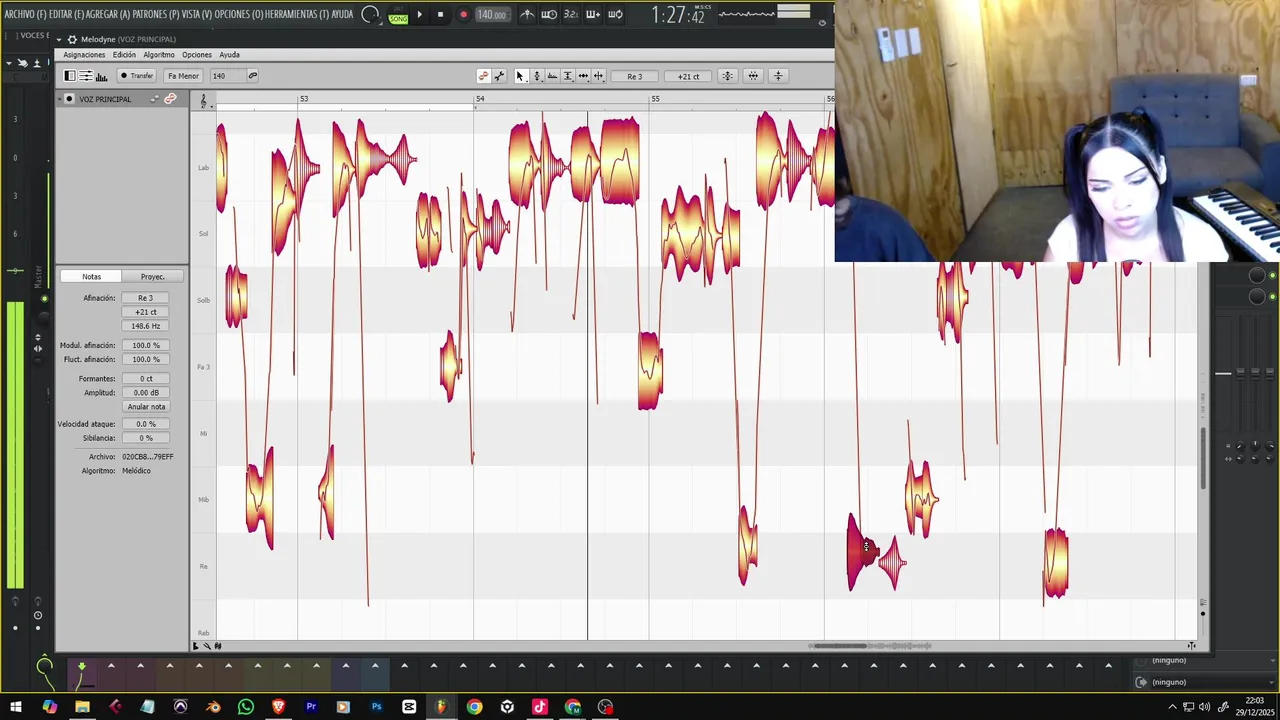Click the toolbar pitch deviation +21 ct field
This screenshot has width=1280, height=720.
click(689, 76)
